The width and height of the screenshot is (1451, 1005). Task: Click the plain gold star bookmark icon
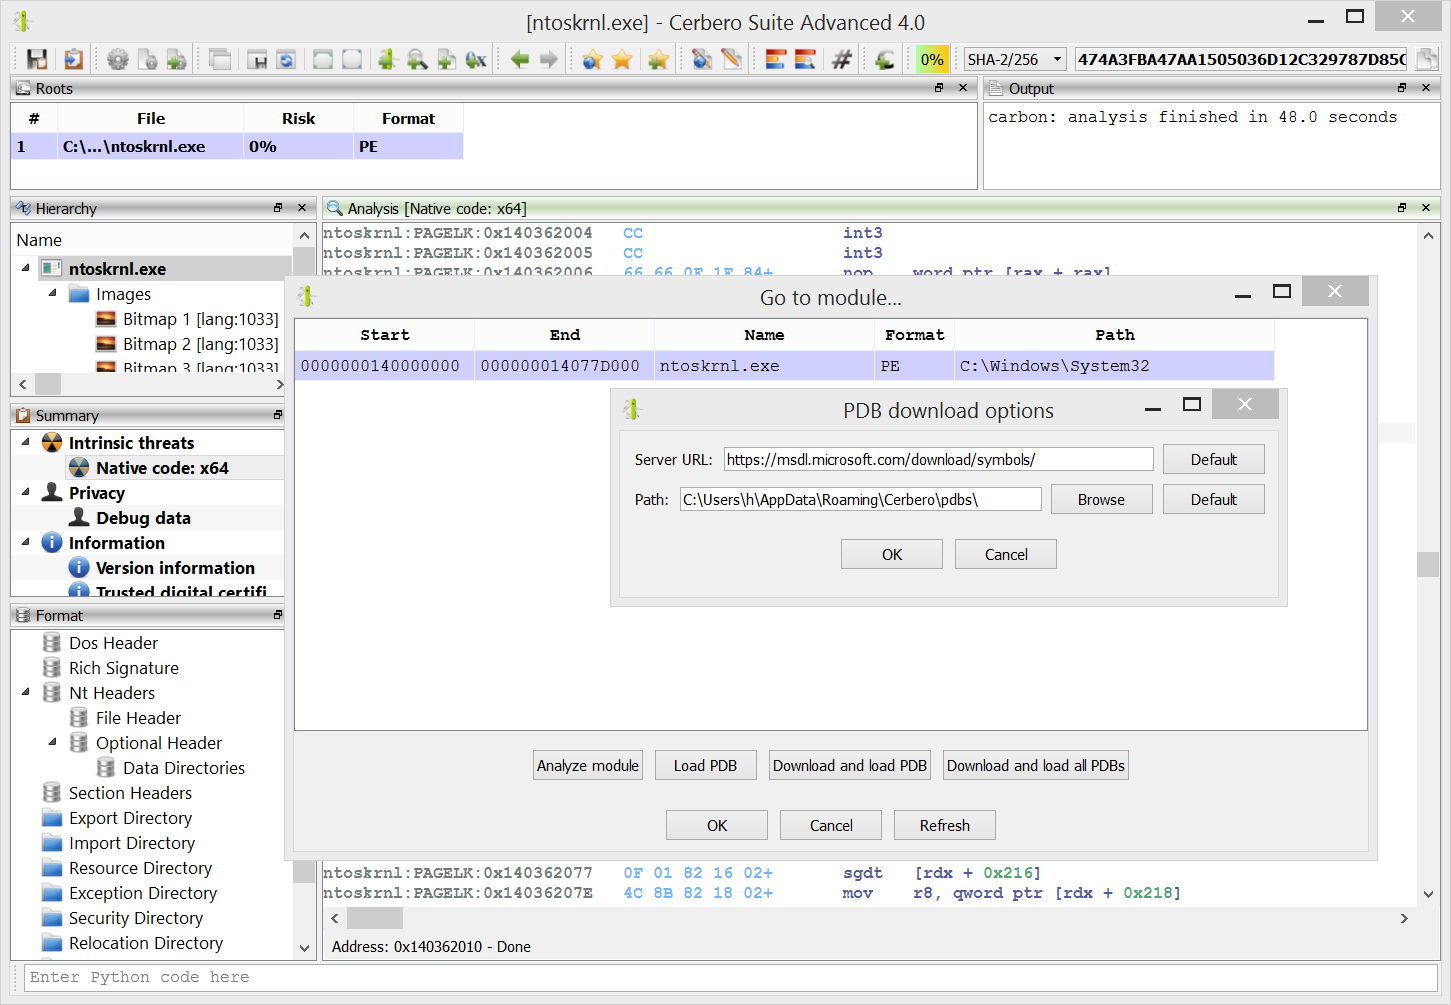click(x=622, y=59)
